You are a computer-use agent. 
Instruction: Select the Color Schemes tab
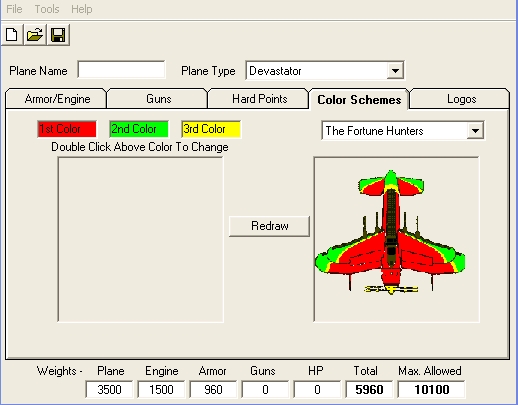click(359, 99)
